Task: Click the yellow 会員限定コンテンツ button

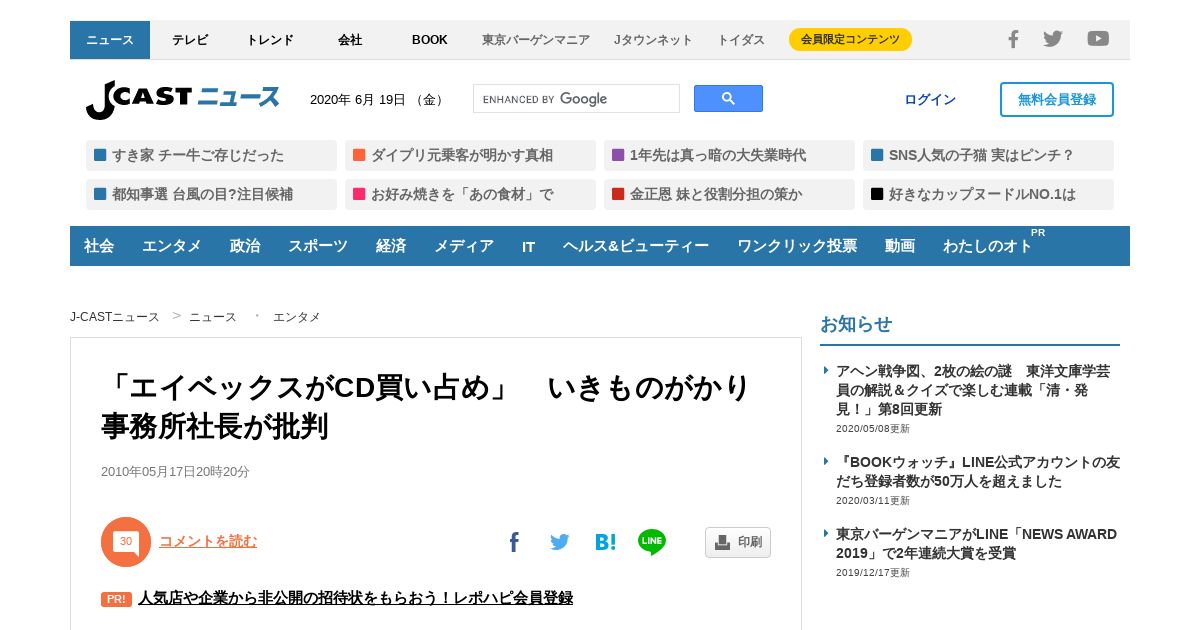Action: [850, 39]
